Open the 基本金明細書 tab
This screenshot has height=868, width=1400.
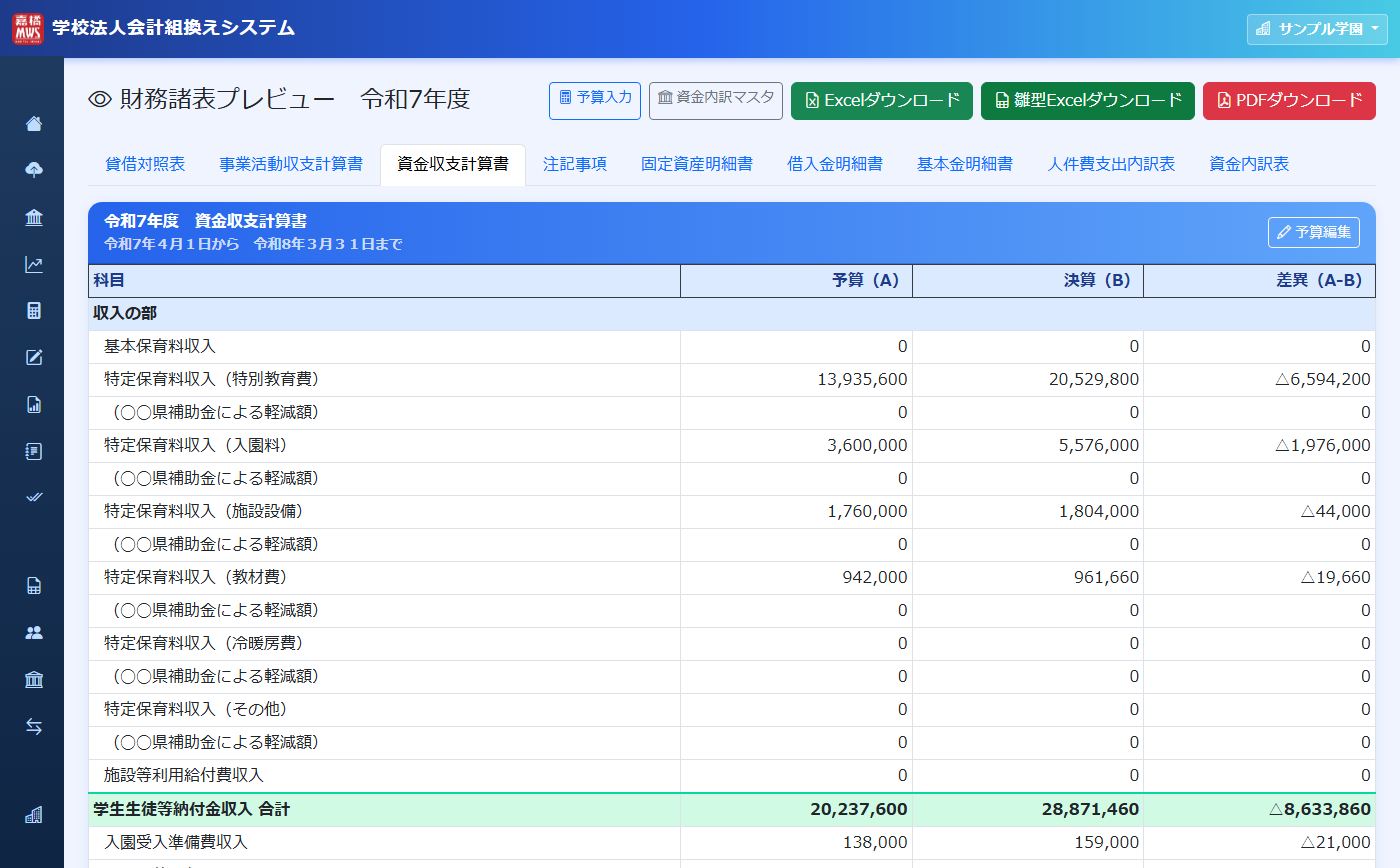click(965, 165)
